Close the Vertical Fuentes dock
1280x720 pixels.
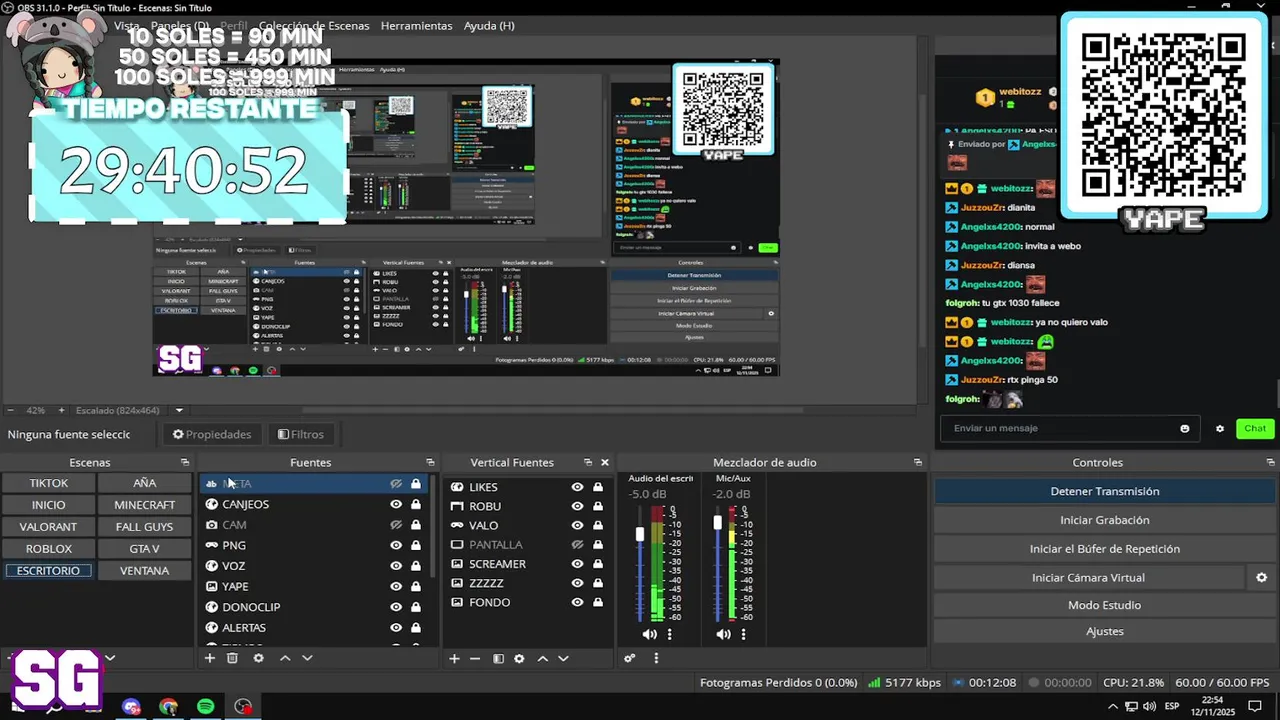click(605, 462)
